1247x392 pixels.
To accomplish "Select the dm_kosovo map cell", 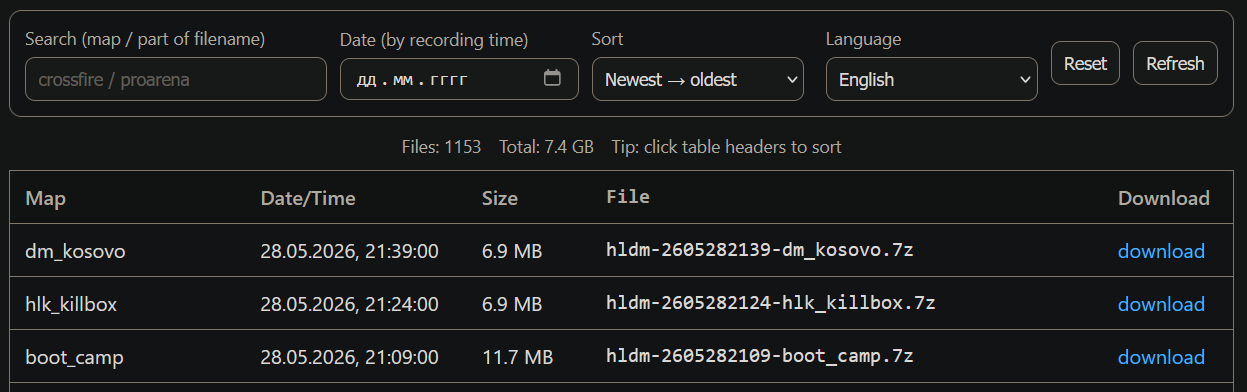I will (75, 251).
